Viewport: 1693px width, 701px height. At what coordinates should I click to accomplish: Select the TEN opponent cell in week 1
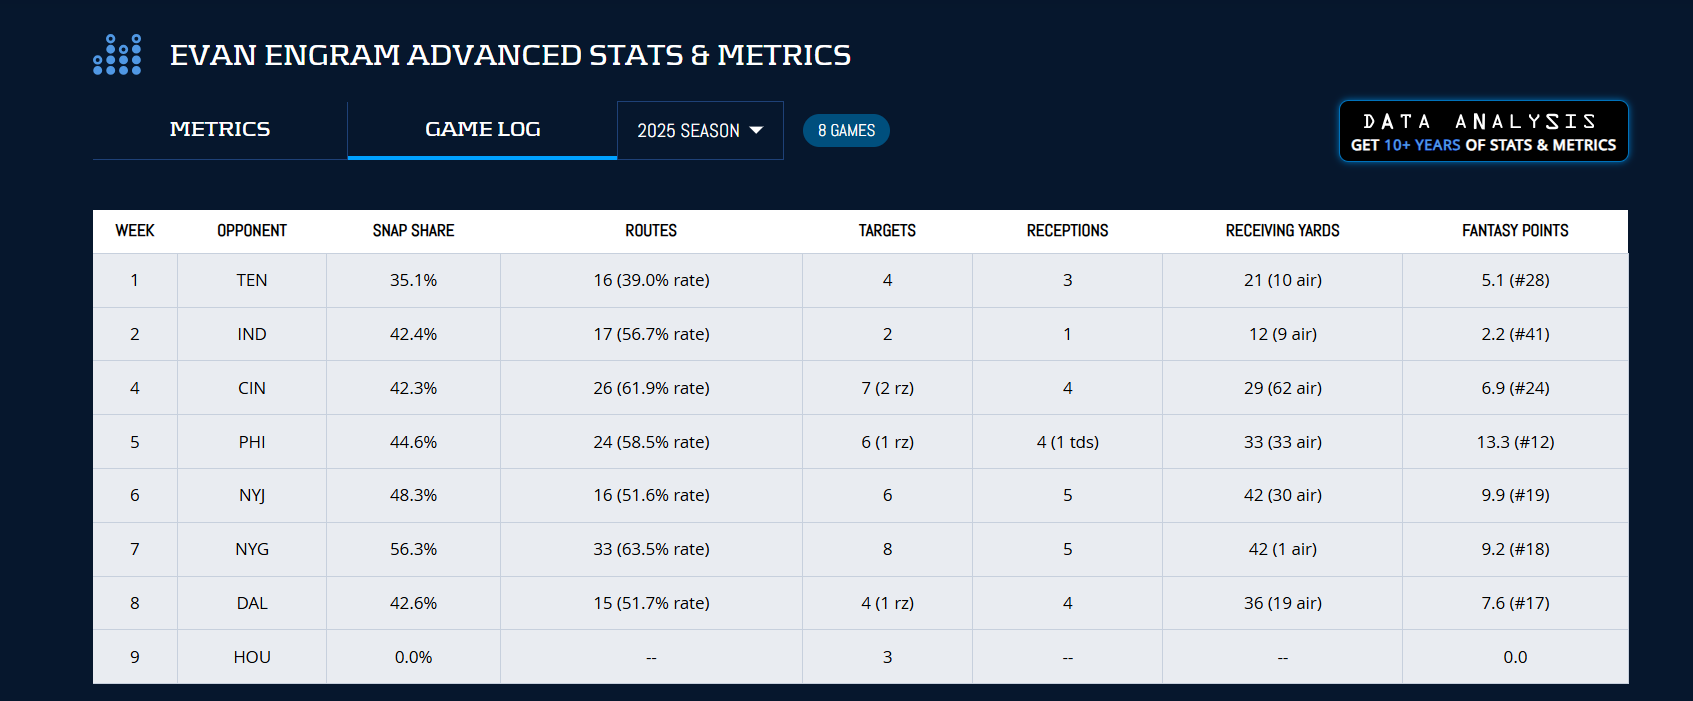252,280
